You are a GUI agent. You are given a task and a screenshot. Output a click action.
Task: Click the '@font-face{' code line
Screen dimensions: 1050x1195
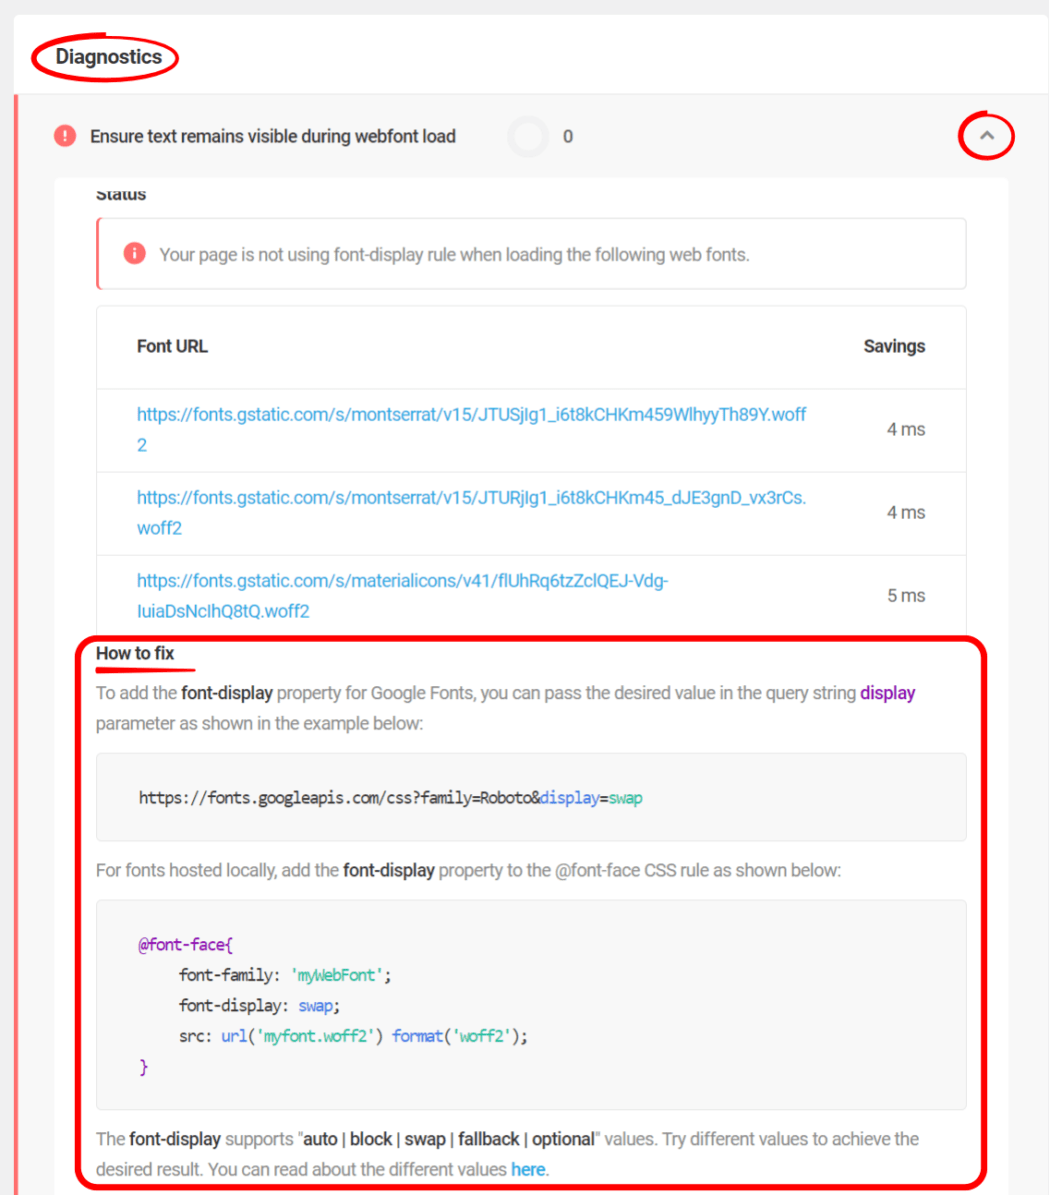[185, 945]
